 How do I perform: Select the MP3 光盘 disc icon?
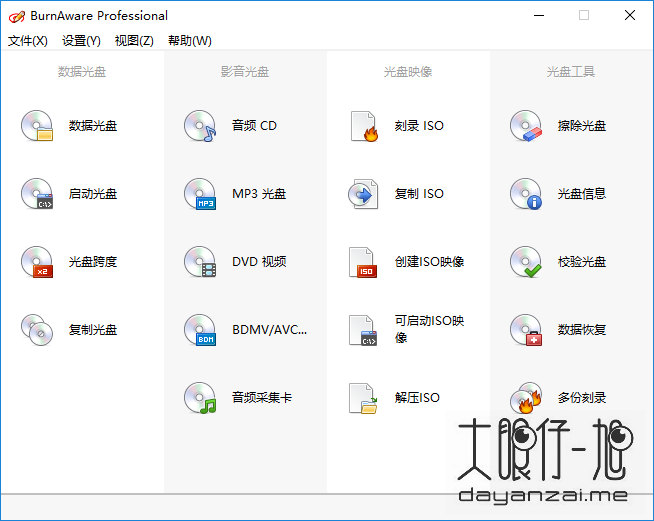200,194
